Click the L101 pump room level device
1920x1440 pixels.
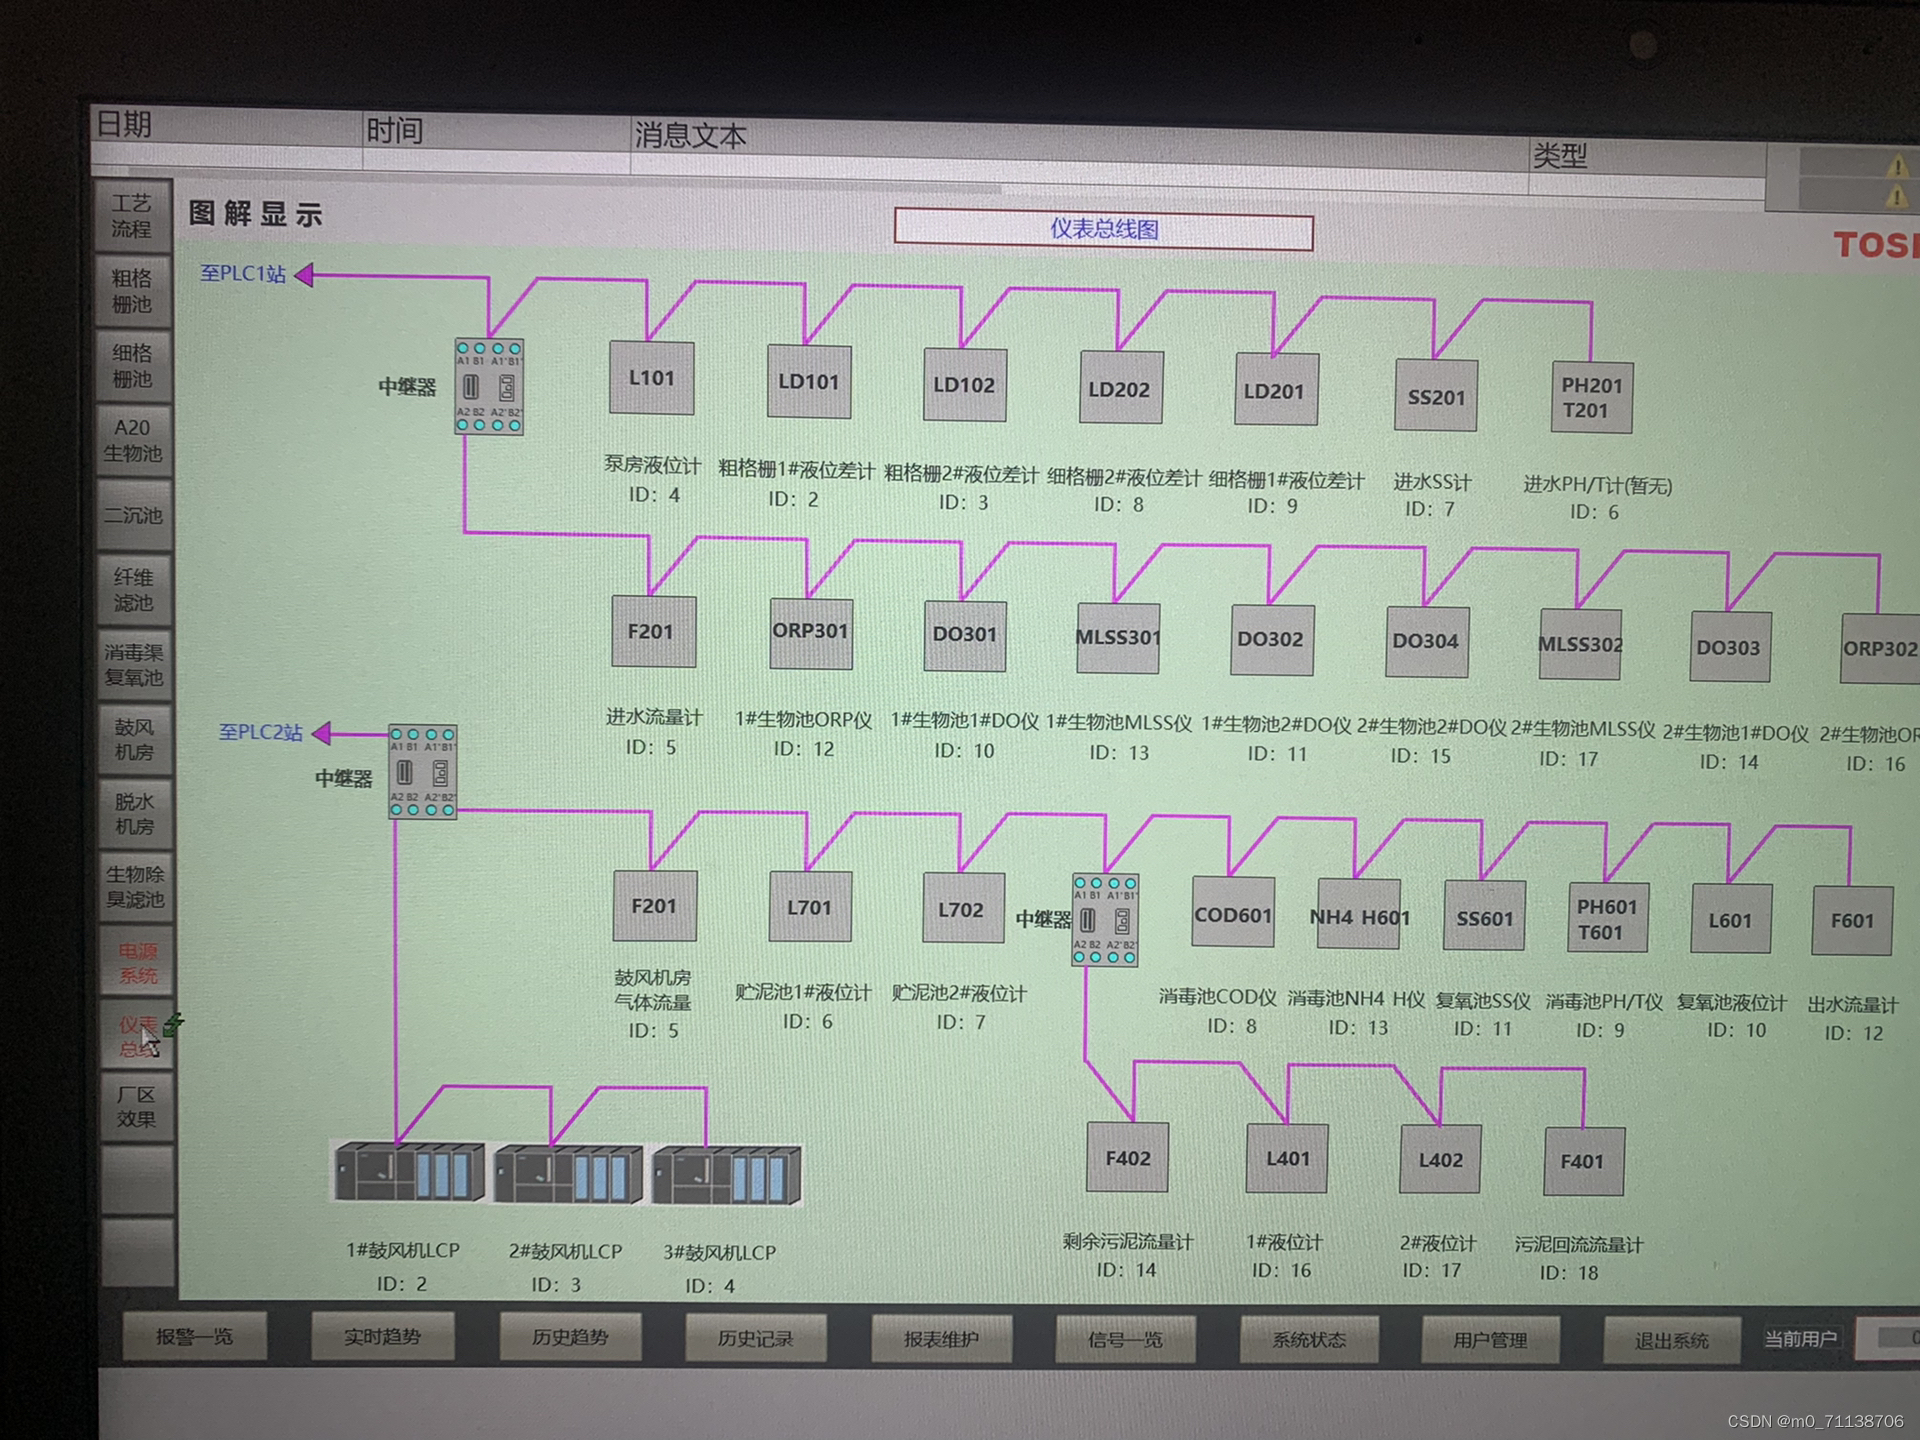pyautogui.click(x=651, y=378)
